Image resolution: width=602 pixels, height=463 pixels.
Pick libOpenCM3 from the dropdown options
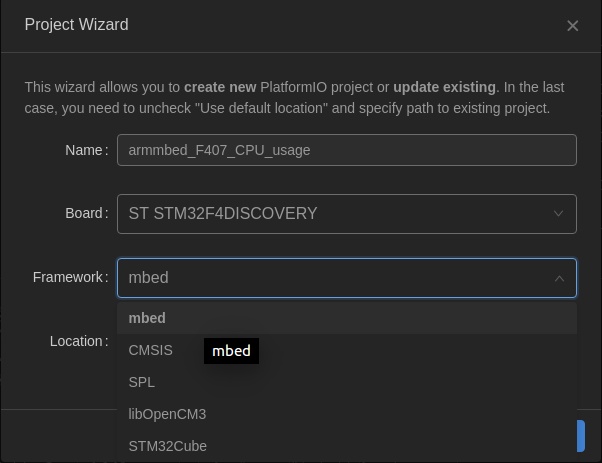tap(167, 414)
